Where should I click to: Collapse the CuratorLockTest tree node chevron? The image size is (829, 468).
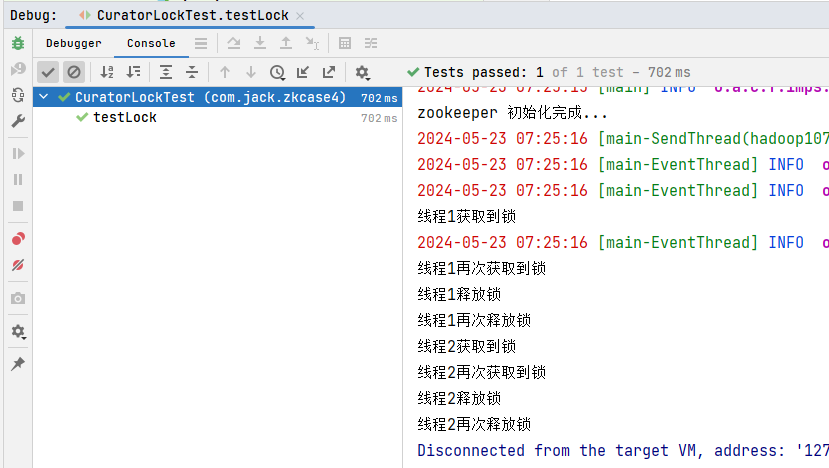[x=44, y=97]
